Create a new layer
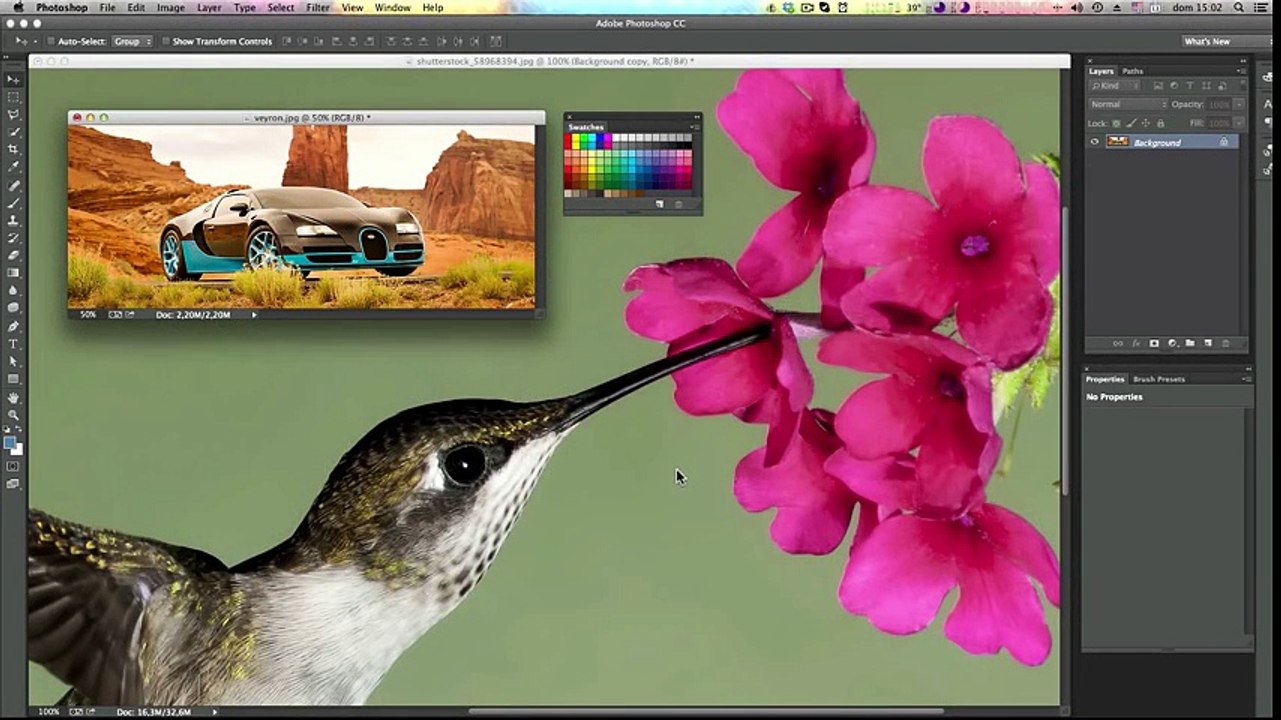1281x720 pixels. [1207, 343]
